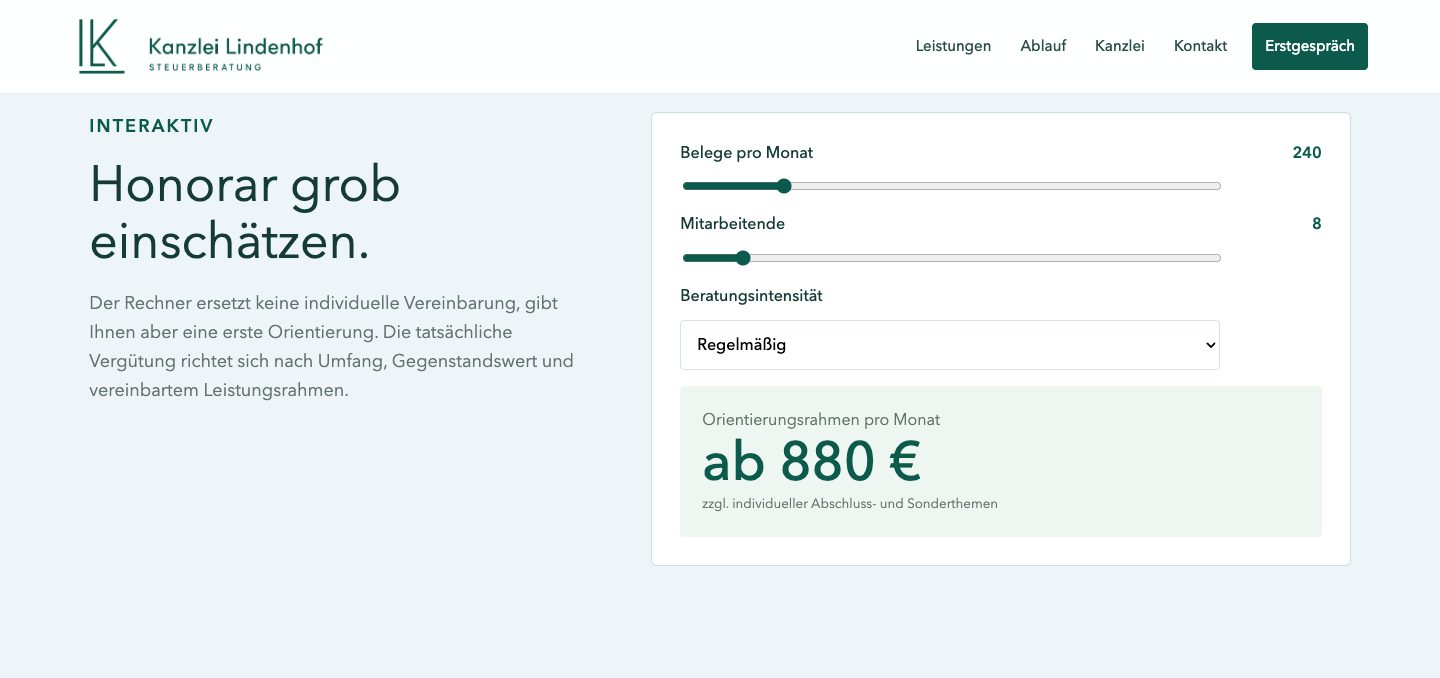This screenshot has height=678, width=1440.
Task: Click the dropdown chevron beside Regelmäßig
Action: (1210, 345)
